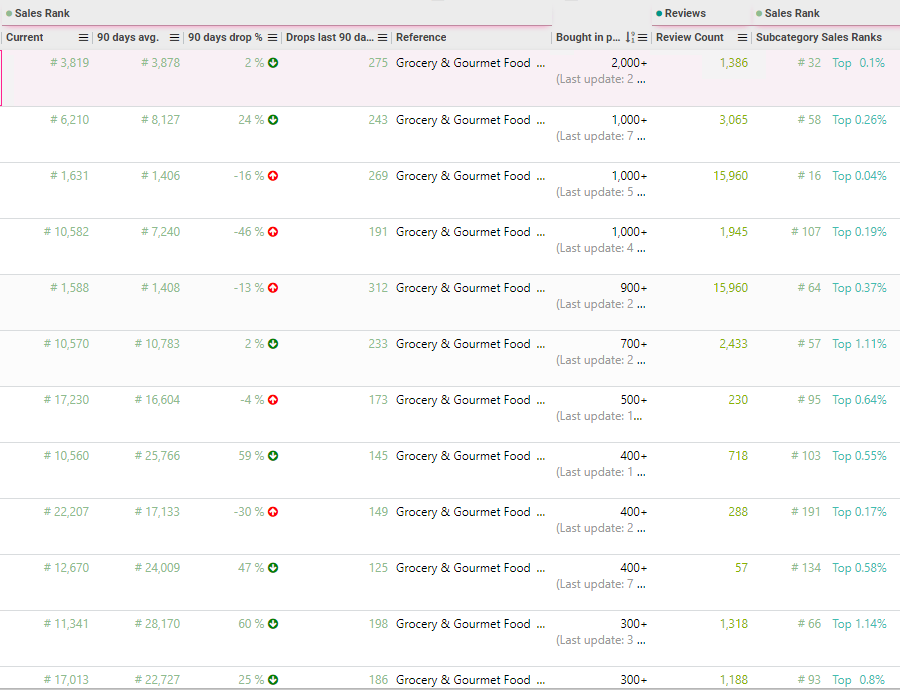Open the 90 days avg. column menu icon
This screenshot has height=690, width=900.
click(175, 38)
